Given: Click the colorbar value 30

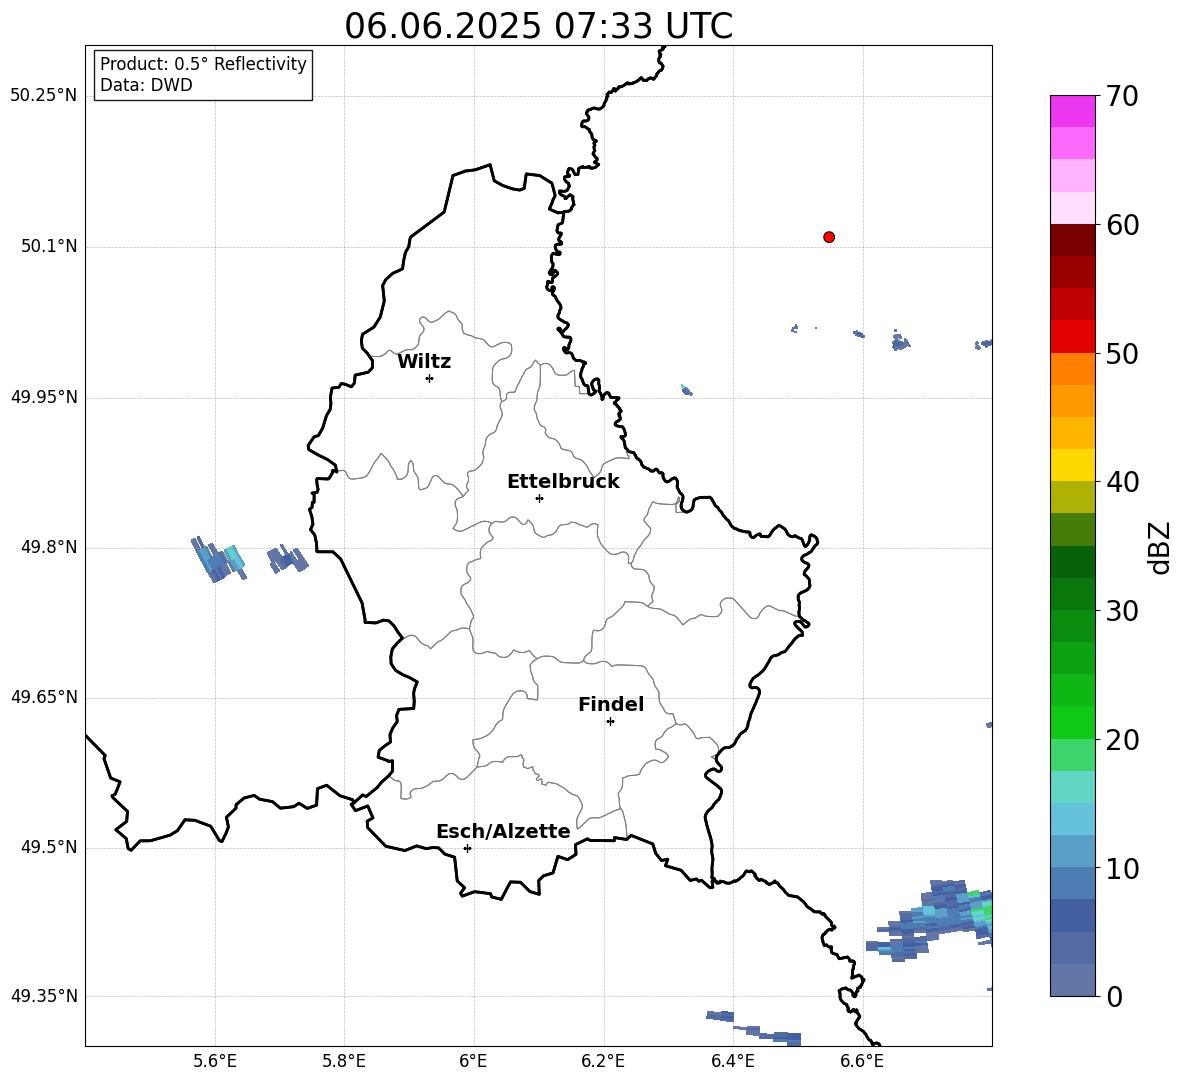Looking at the screenshot, I should coord(1122,611).
